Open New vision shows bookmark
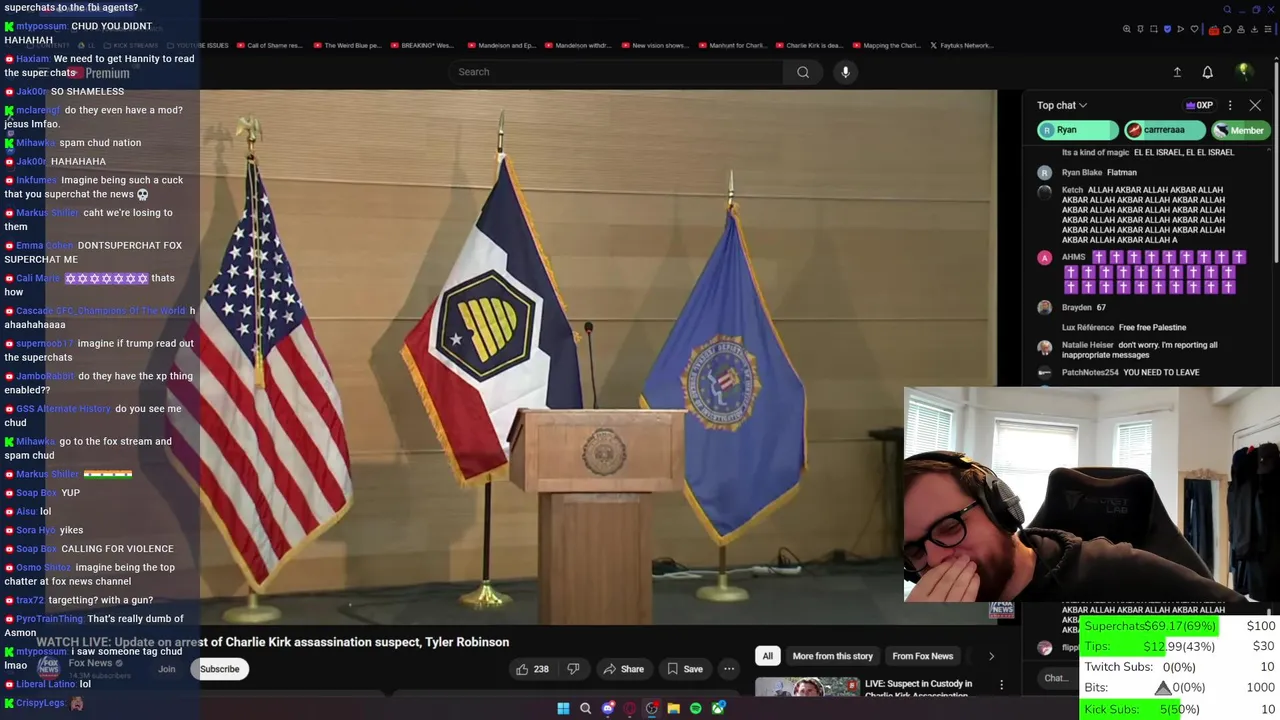This screenshot has height=720, width=1280. [656, 45]
